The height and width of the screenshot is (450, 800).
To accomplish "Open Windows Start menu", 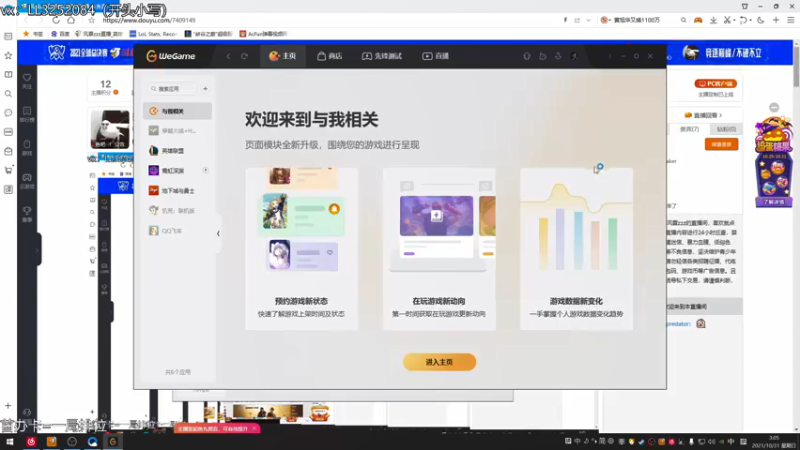I will click(10, 442).
